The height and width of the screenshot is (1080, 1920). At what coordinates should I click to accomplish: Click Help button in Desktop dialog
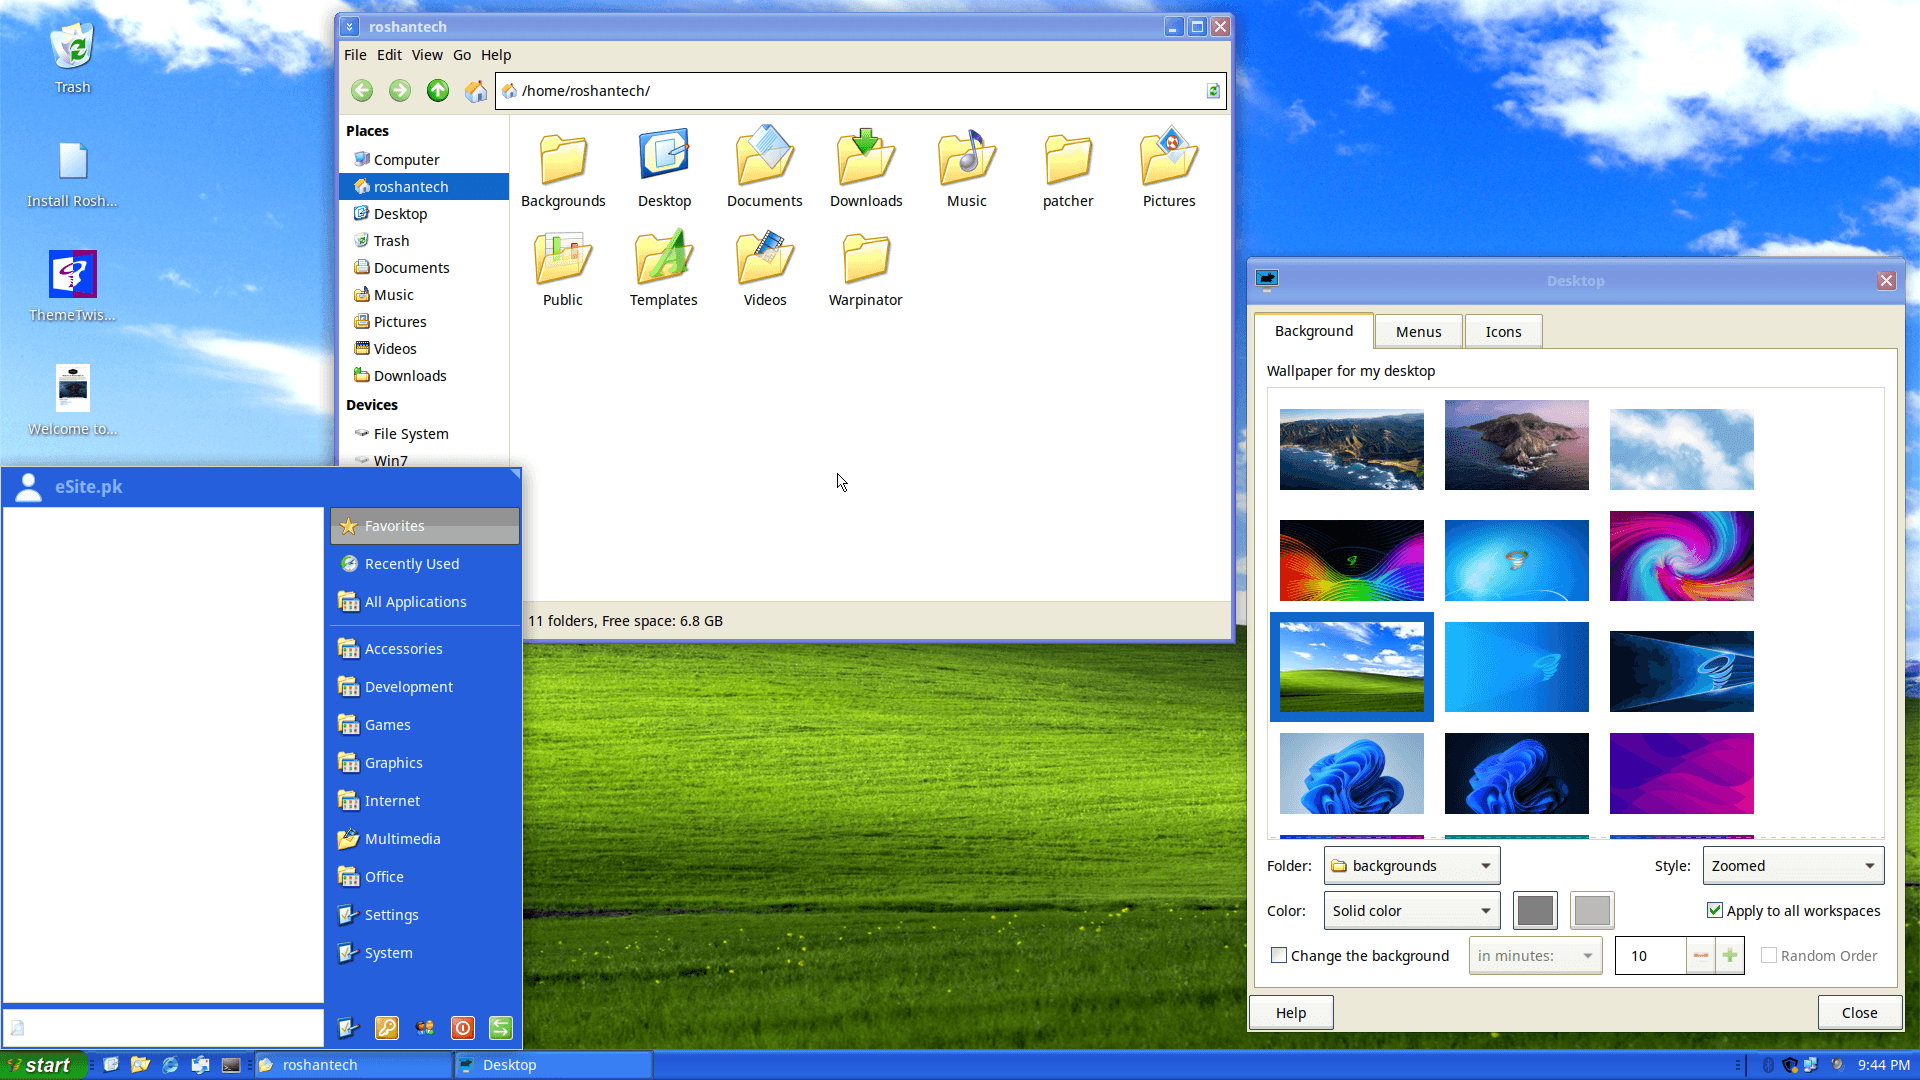[1291, 1013]
